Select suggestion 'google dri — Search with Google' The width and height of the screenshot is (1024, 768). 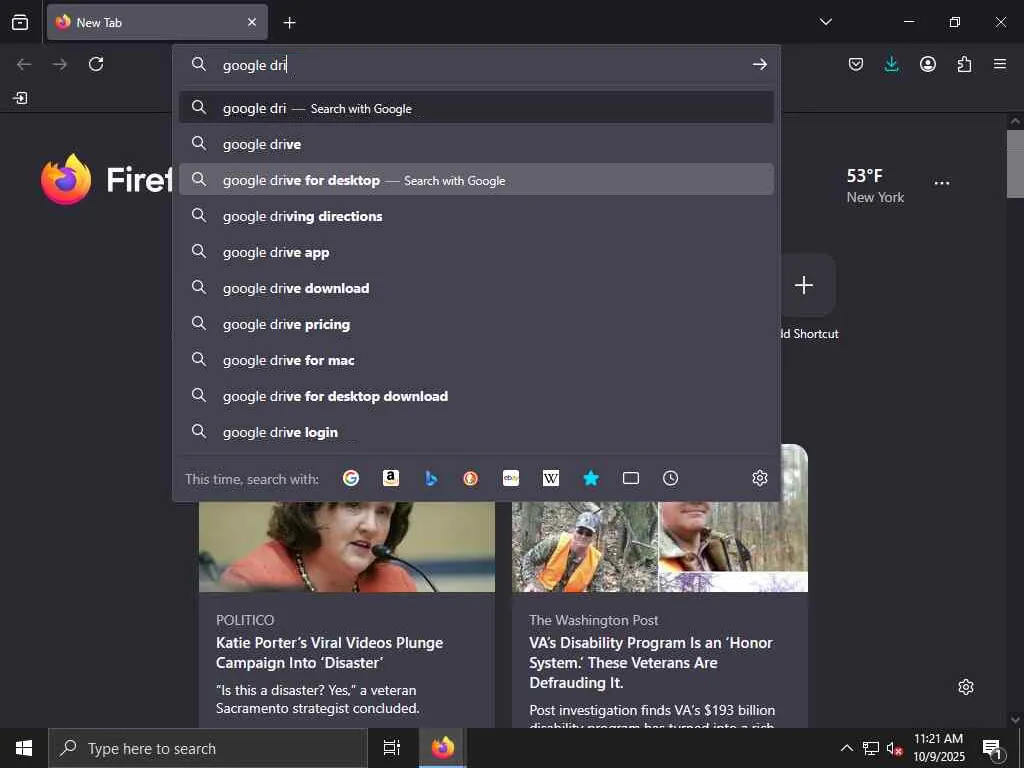pyautogui.click(x=476, y=108)
